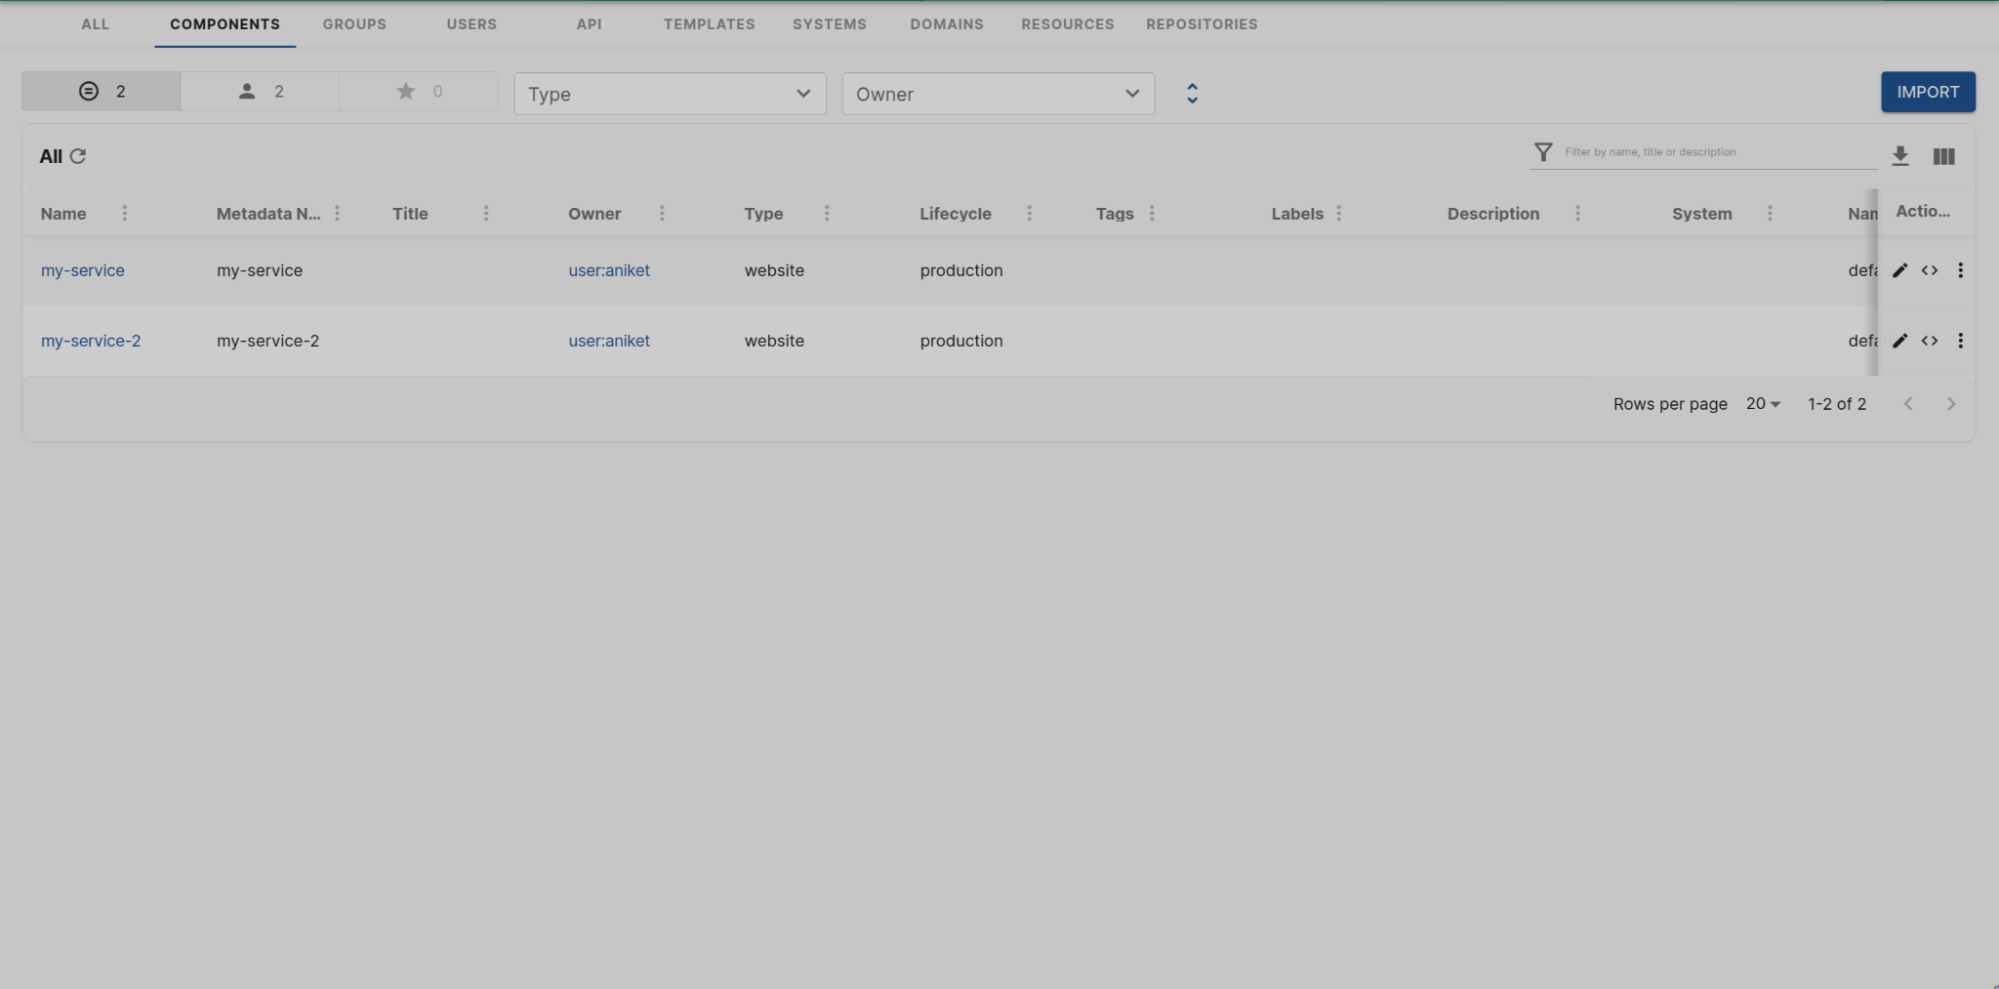Screen dimensions: 1999x989
Task: Switch to owned entities person filter
Action: pyautogui.click(x=259, y=91)
